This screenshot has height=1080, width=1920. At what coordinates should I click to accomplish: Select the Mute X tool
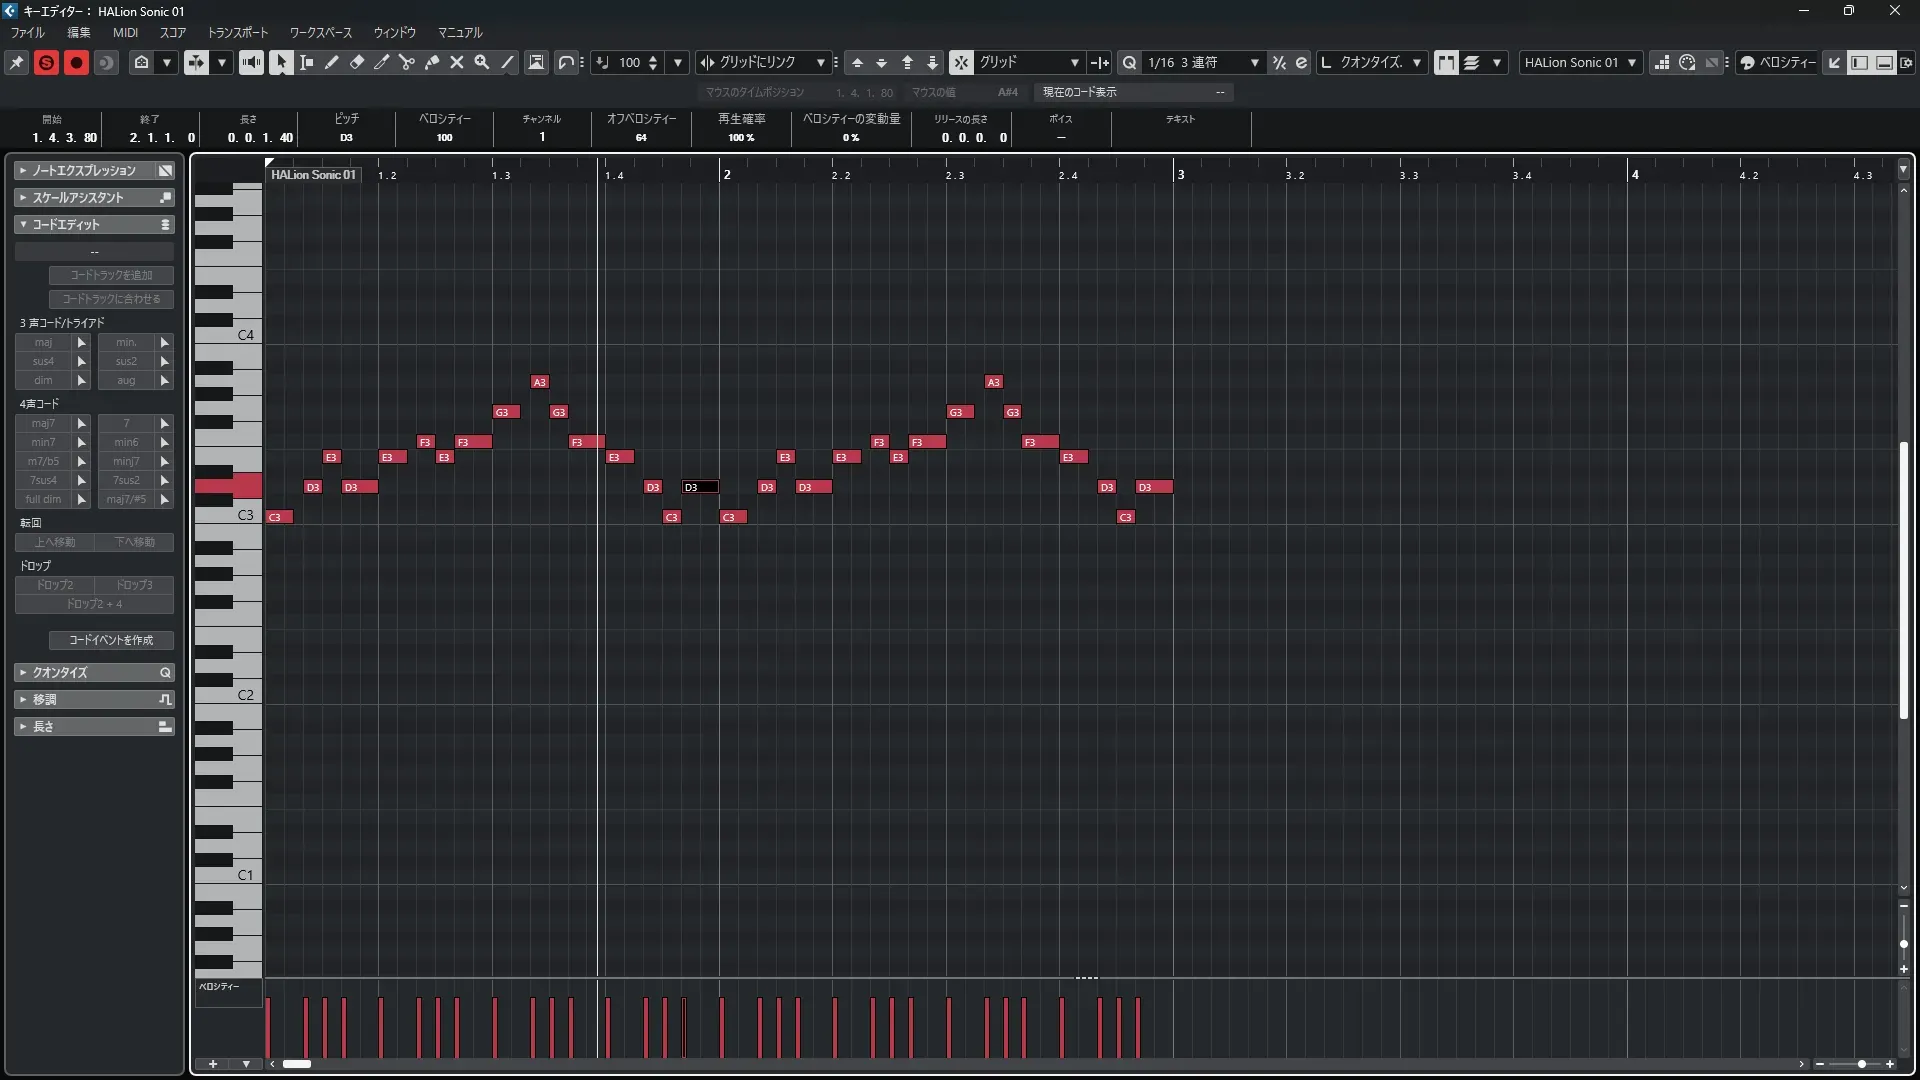click(x=457, y=62)
